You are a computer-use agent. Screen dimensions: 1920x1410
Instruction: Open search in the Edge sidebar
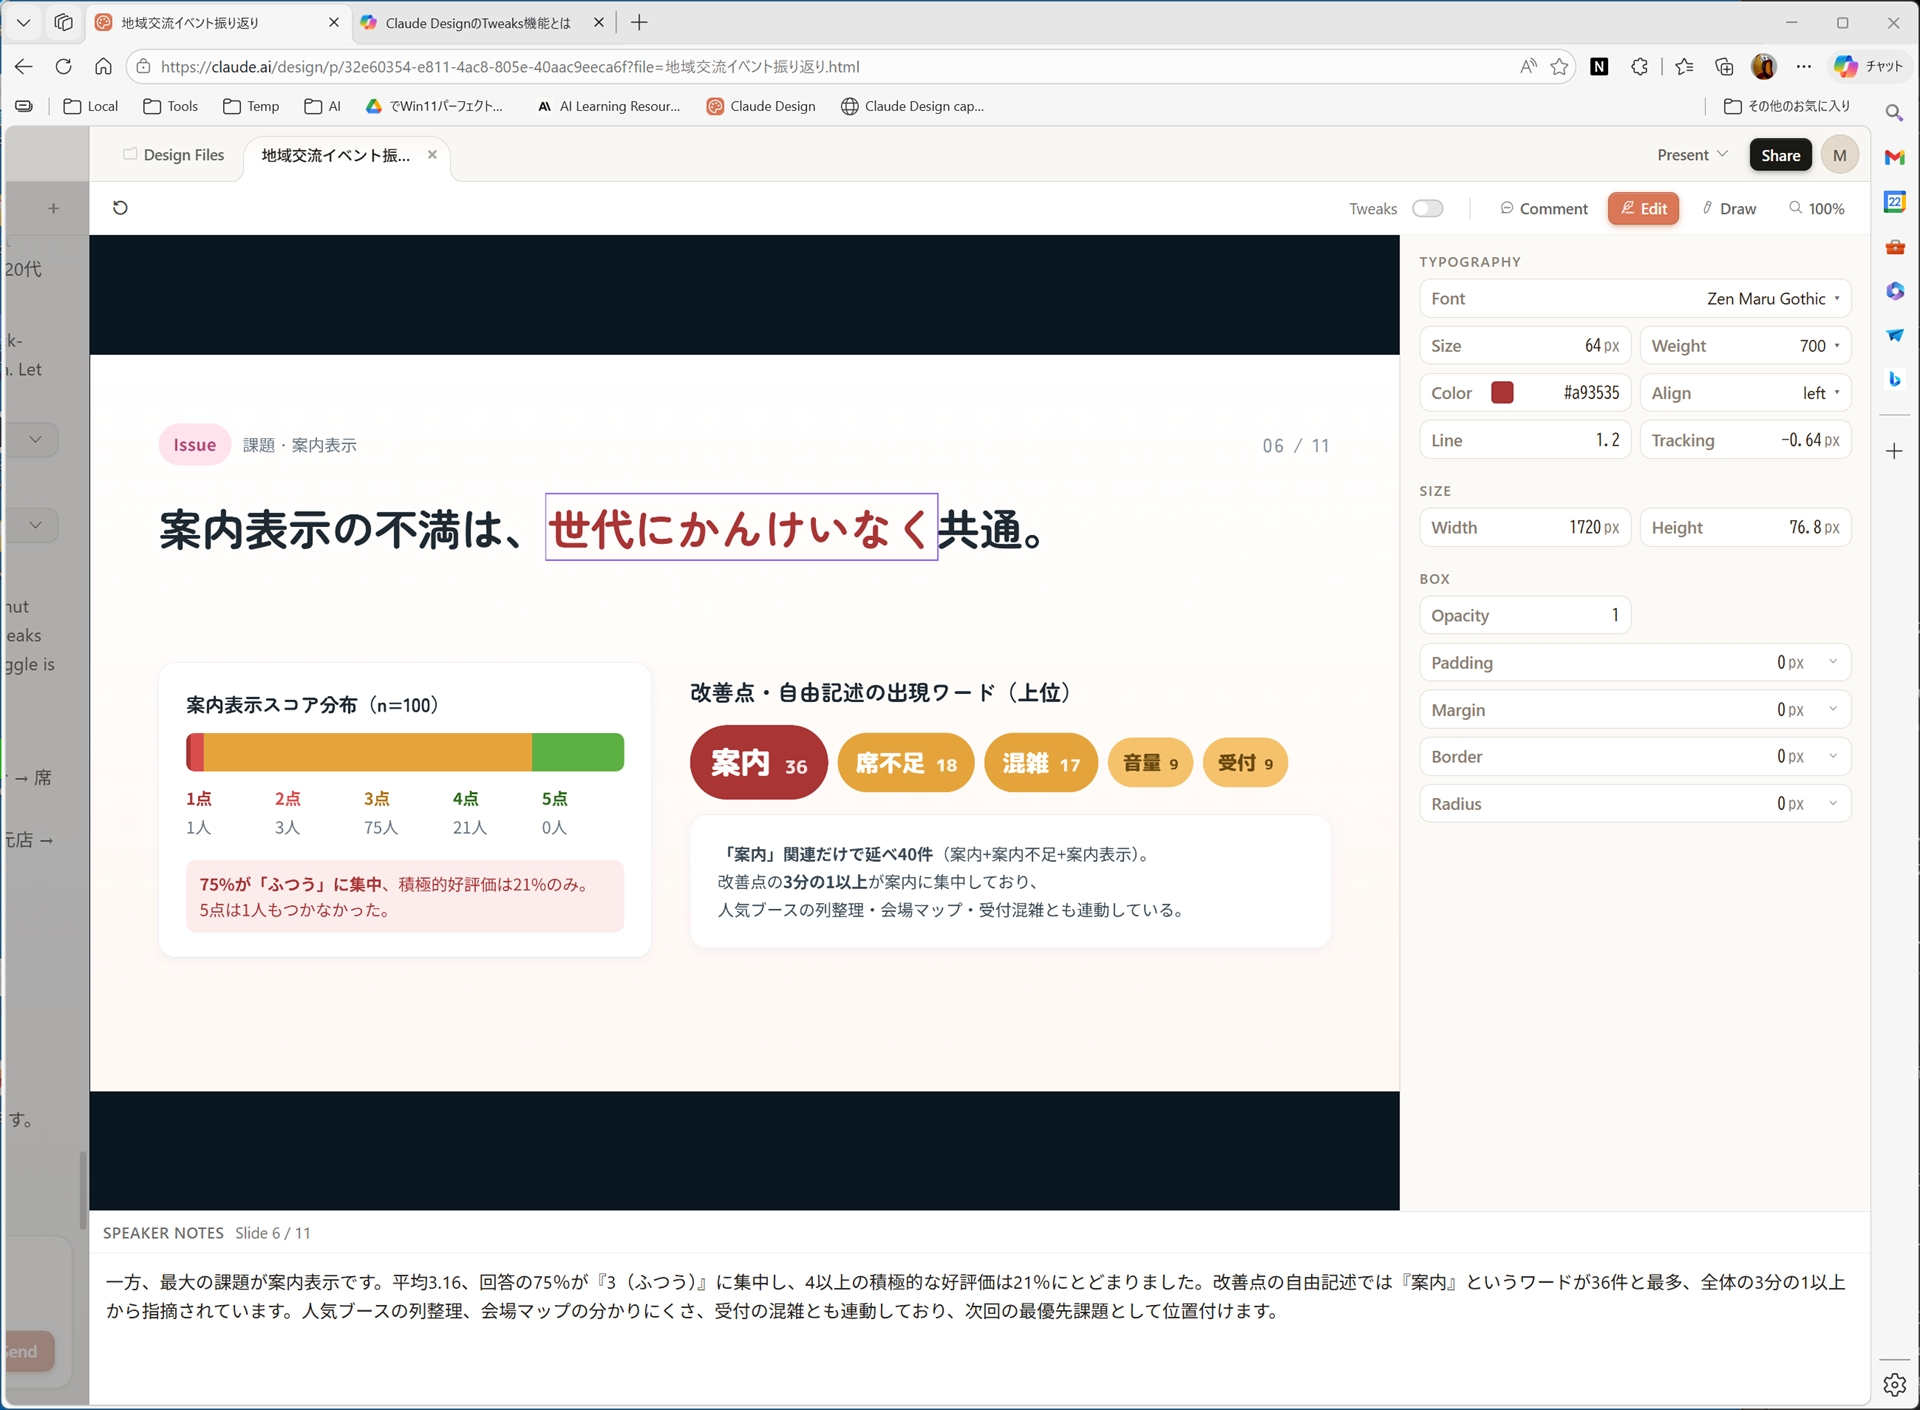[1895, 113]
